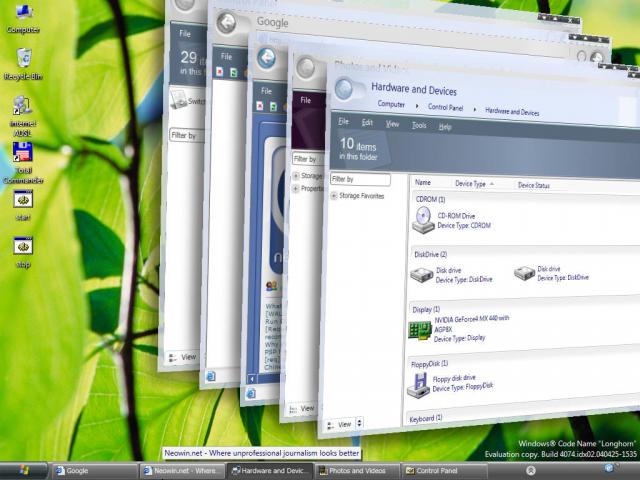Click Filter by field in Control Panel window
This screenshot has height=480, width=640.
pos(187,136)
